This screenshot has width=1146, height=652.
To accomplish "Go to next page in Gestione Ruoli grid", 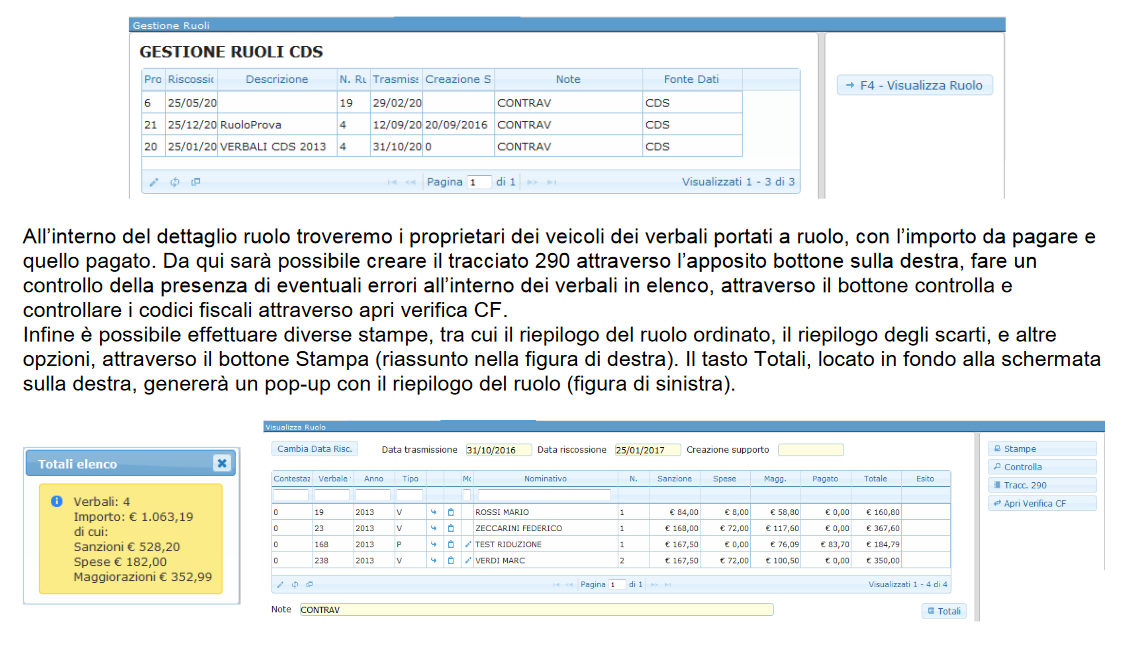I will pos(532,182).
